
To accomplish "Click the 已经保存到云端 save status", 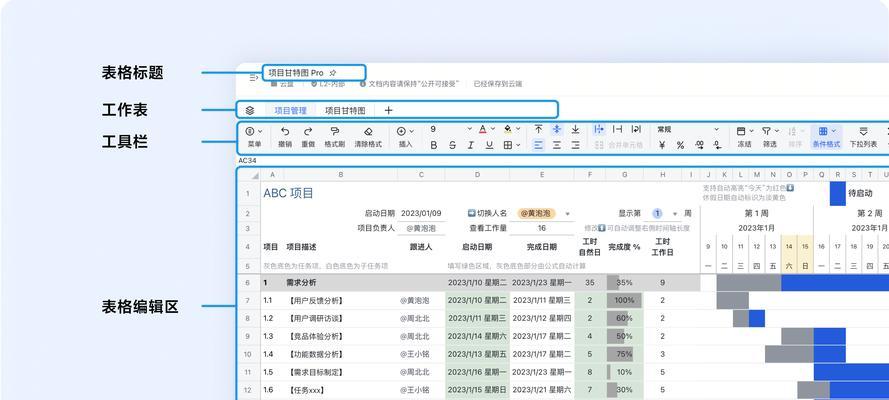I will (498, 84).
